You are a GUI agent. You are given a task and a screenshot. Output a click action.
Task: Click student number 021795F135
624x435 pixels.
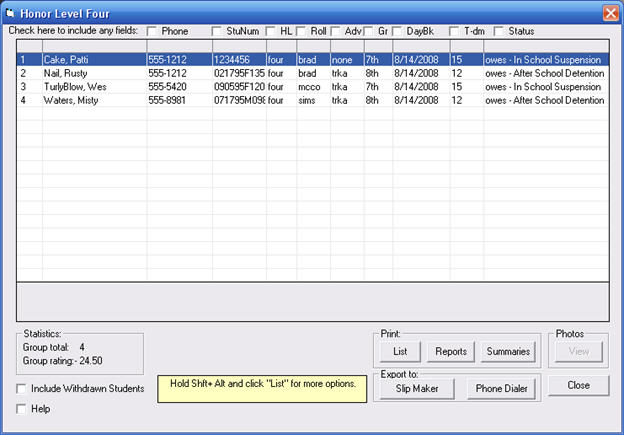click(239, 73)
